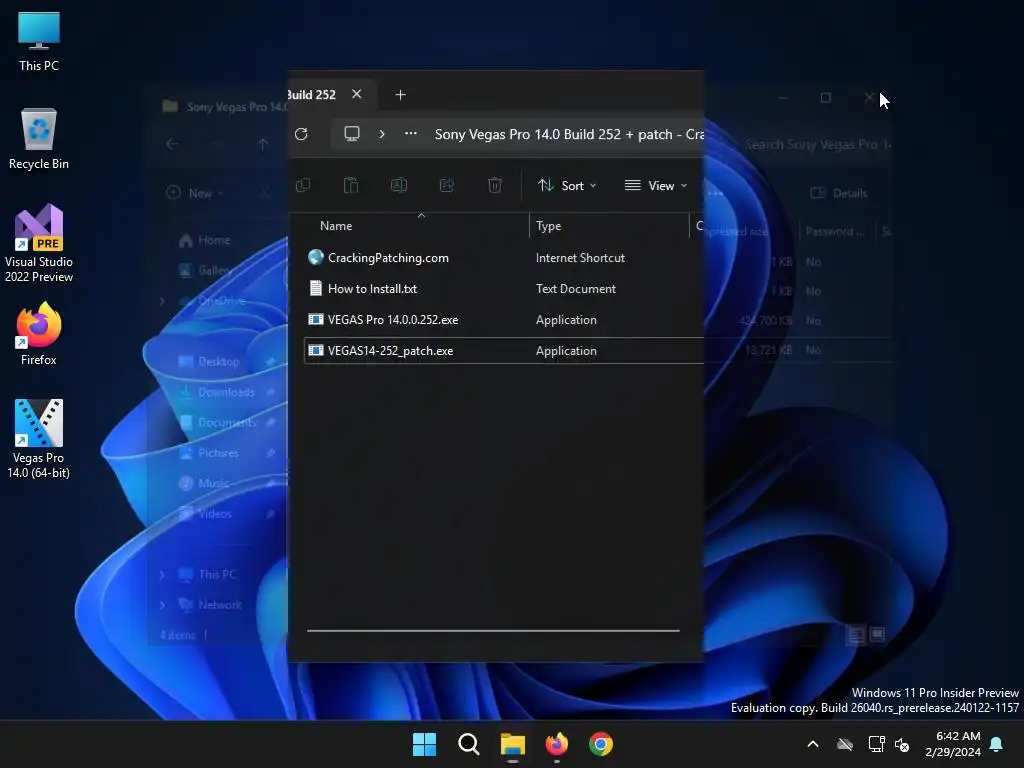This screenshot has height=768, width=1024.
Task: Expand OneDrive in background sidebar
Action: 162,301
